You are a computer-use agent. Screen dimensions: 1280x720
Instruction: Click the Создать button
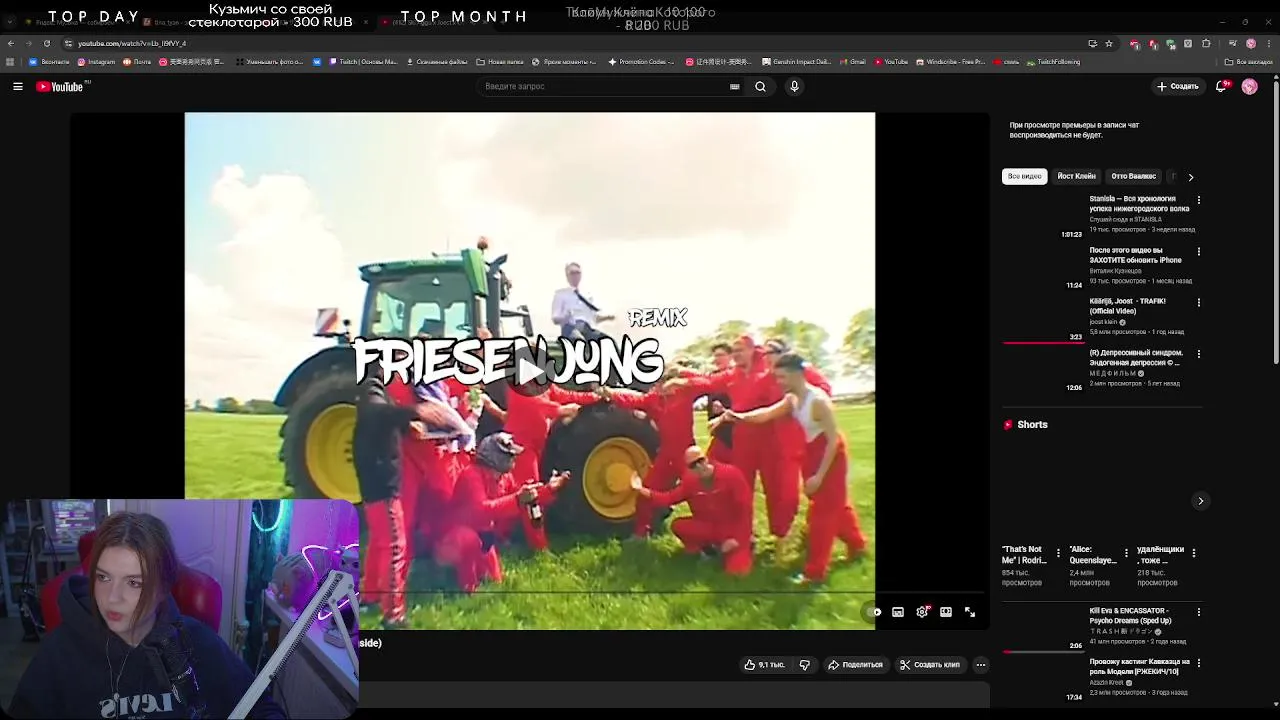(x=1177, y=87)
